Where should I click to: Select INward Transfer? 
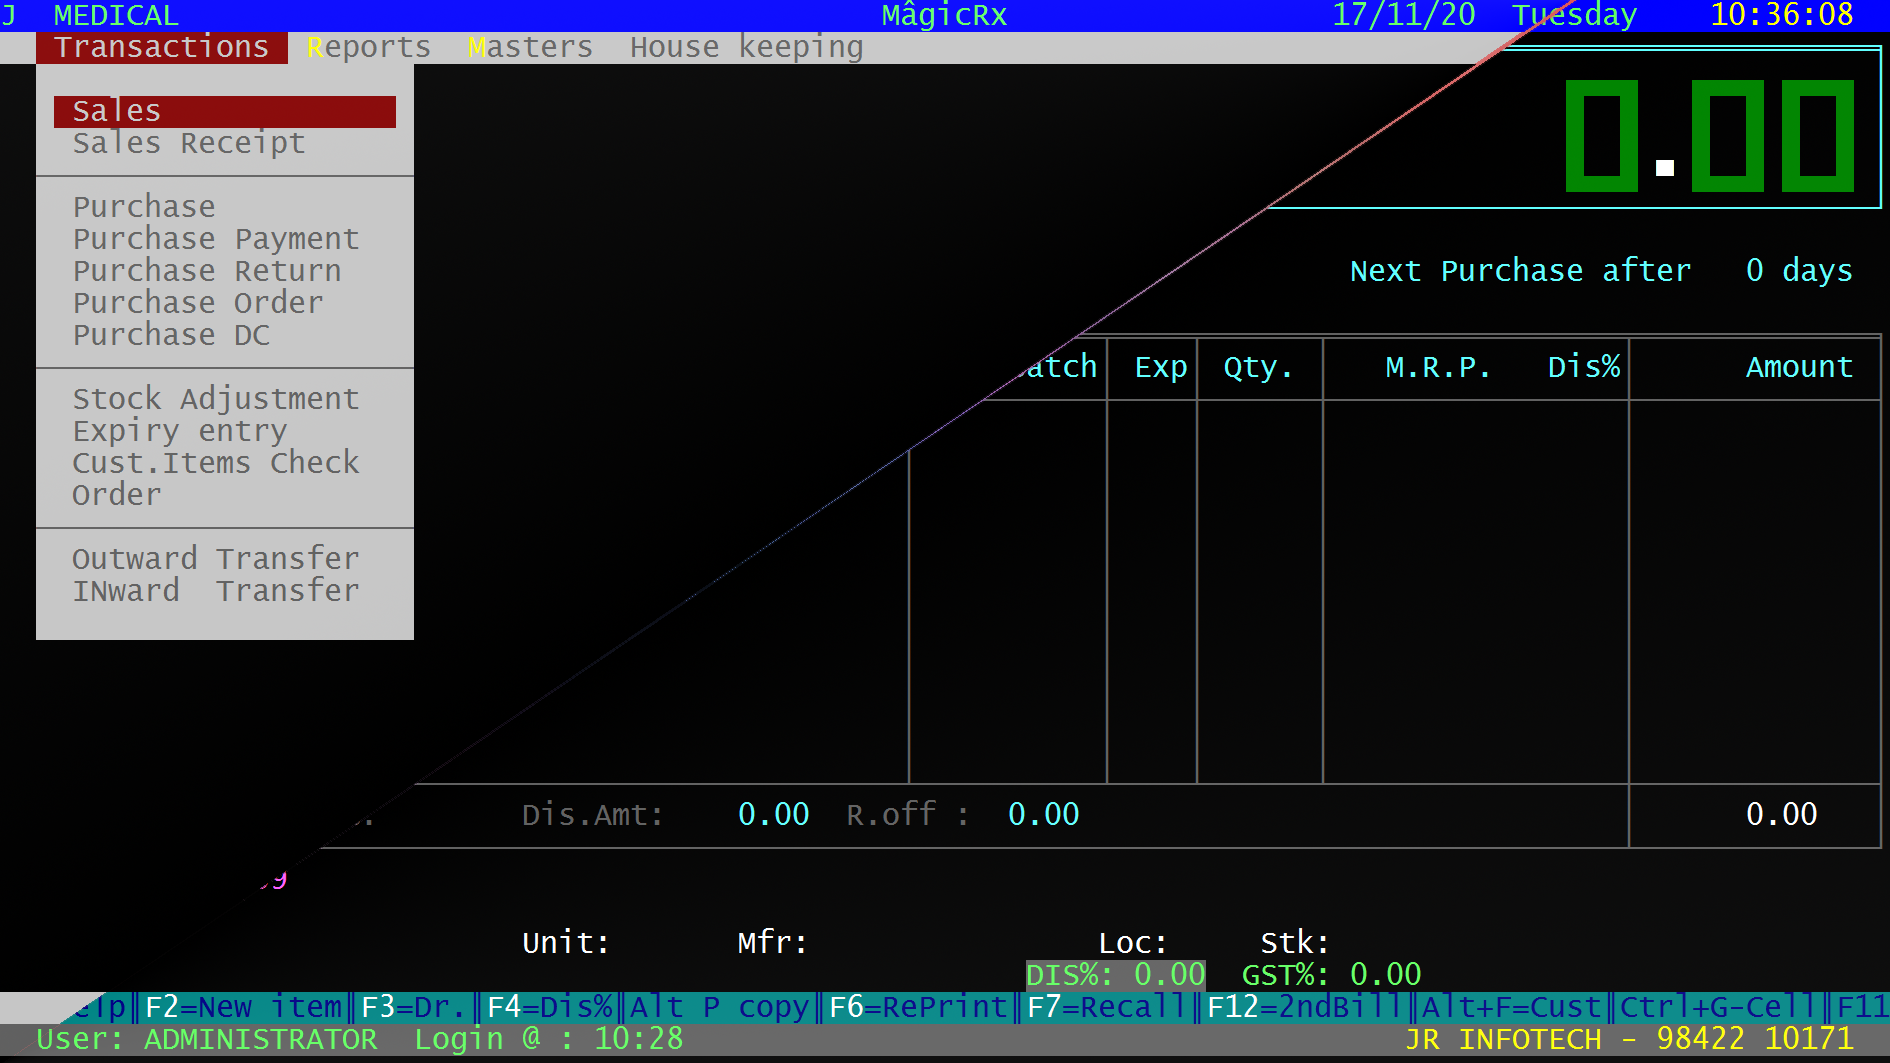(x=215, y=591)
